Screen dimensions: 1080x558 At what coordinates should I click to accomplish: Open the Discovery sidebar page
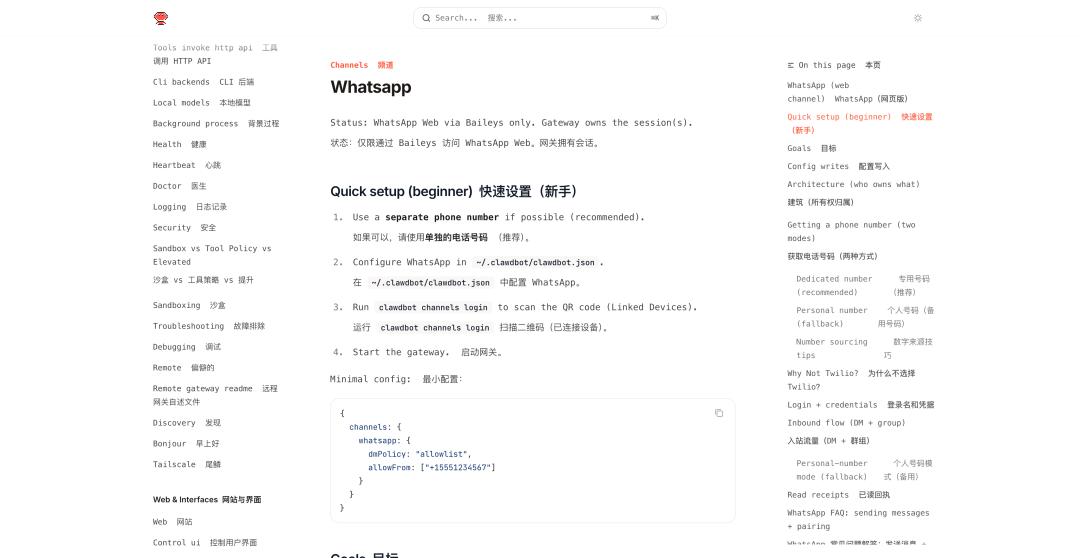tap(187, 422)
